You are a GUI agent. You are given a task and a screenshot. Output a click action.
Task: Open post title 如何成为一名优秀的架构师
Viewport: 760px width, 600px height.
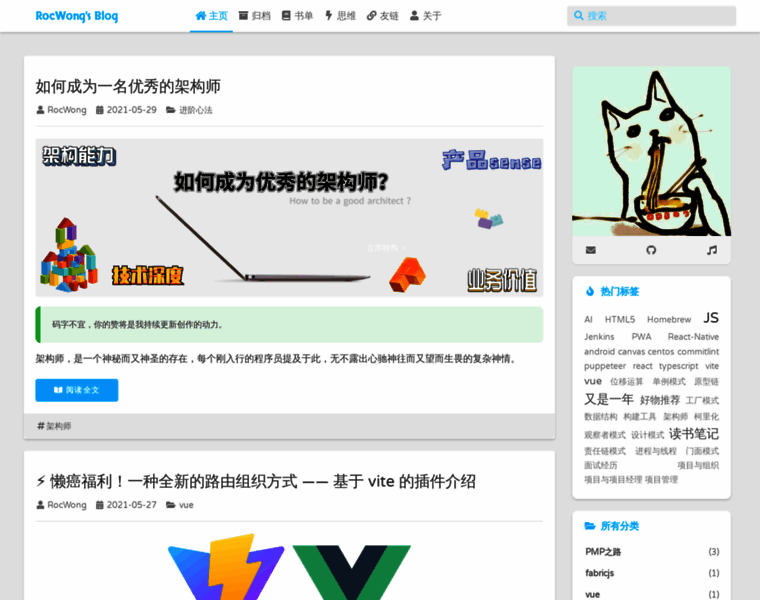coord(128,87)
